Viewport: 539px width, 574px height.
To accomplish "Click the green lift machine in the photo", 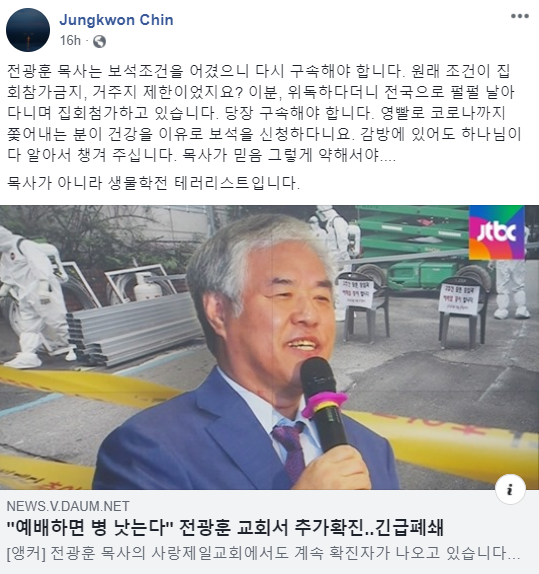I will coord(421,249).
